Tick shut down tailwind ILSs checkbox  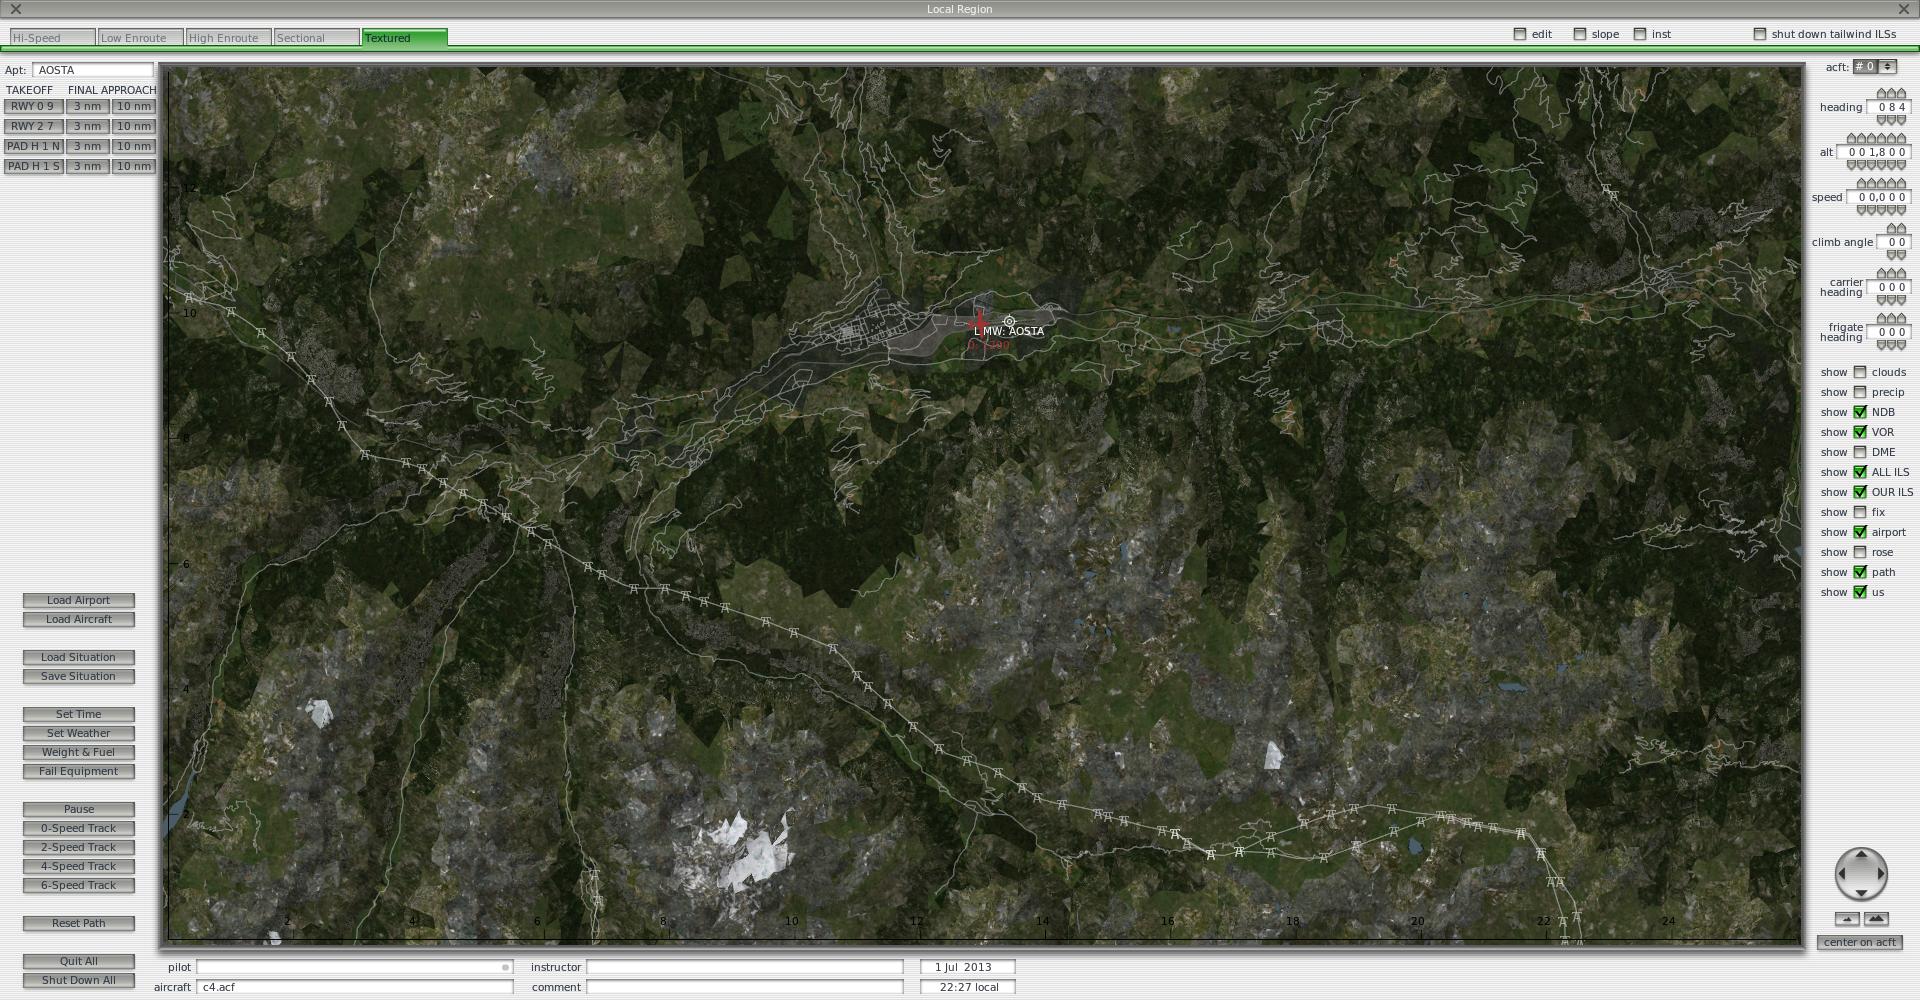(1760, 34)
